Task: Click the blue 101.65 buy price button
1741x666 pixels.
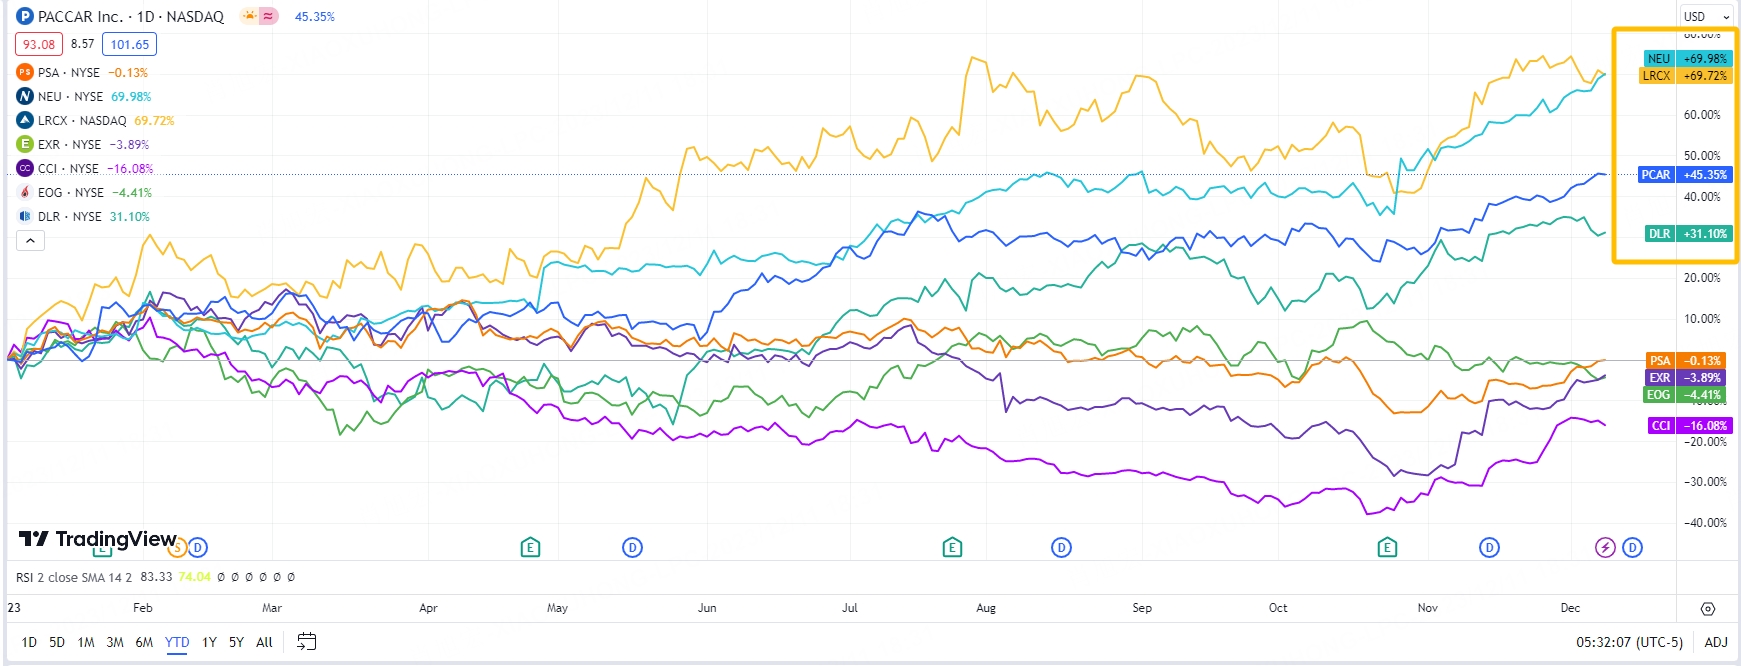Action: [130, 45]
